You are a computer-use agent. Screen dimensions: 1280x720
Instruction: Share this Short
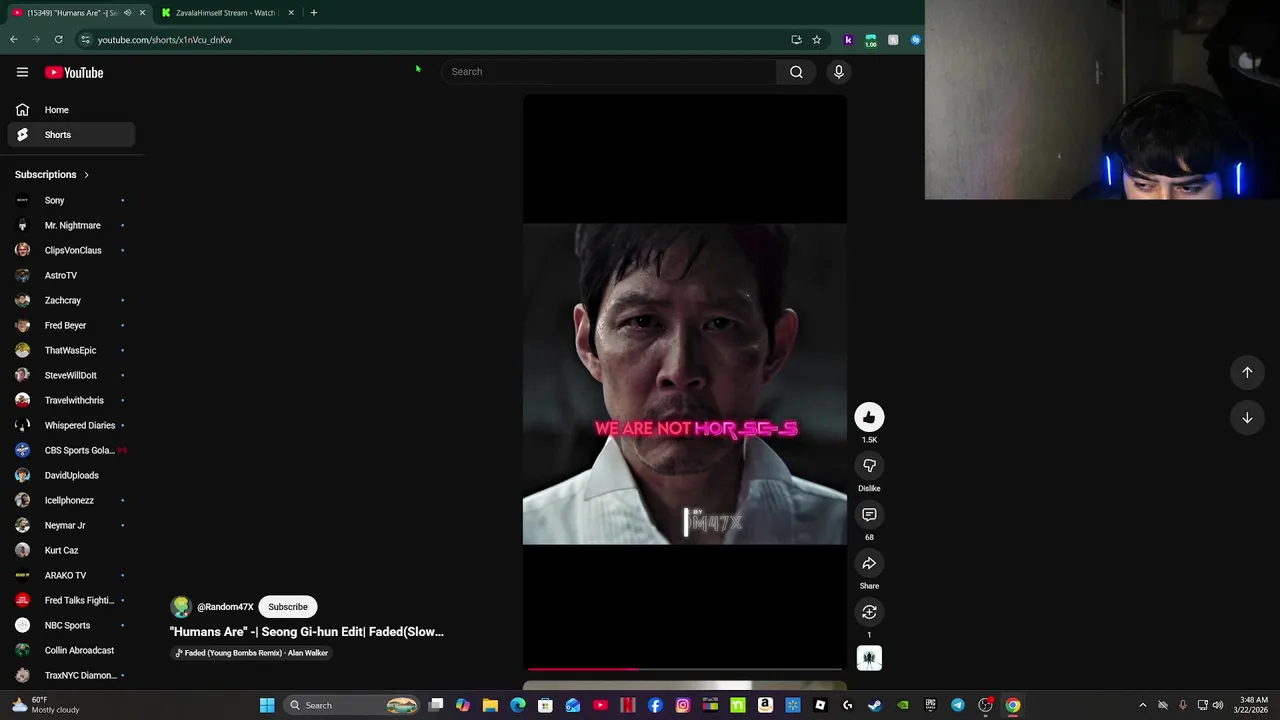[869, 564]
